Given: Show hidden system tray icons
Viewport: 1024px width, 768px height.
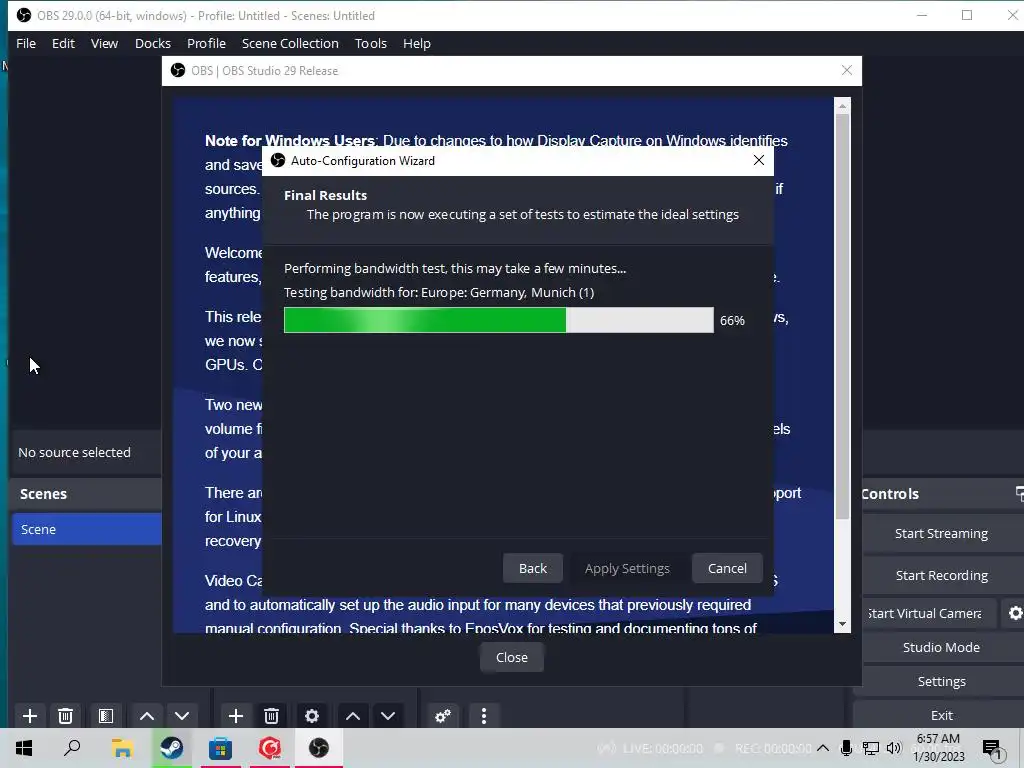Looking at the screenshot, I should pos(823,748).
